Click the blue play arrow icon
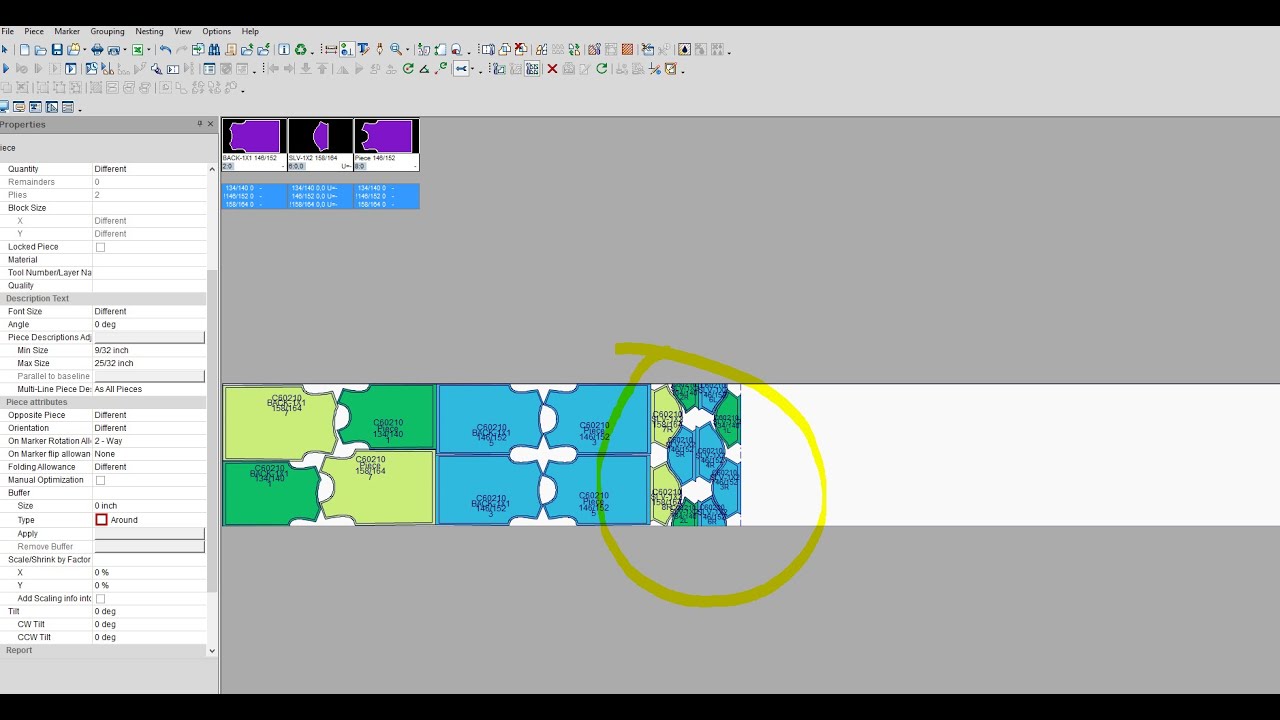The width and height of the screenshot is (1280, 720). tap(5, 69)
